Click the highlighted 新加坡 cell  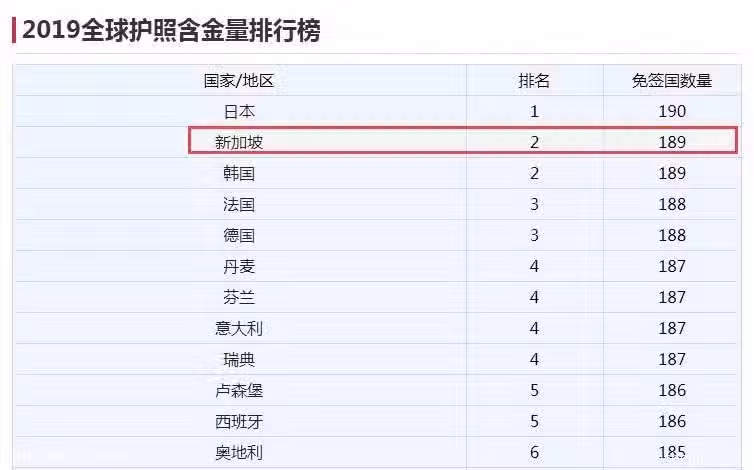pos(239,142)
